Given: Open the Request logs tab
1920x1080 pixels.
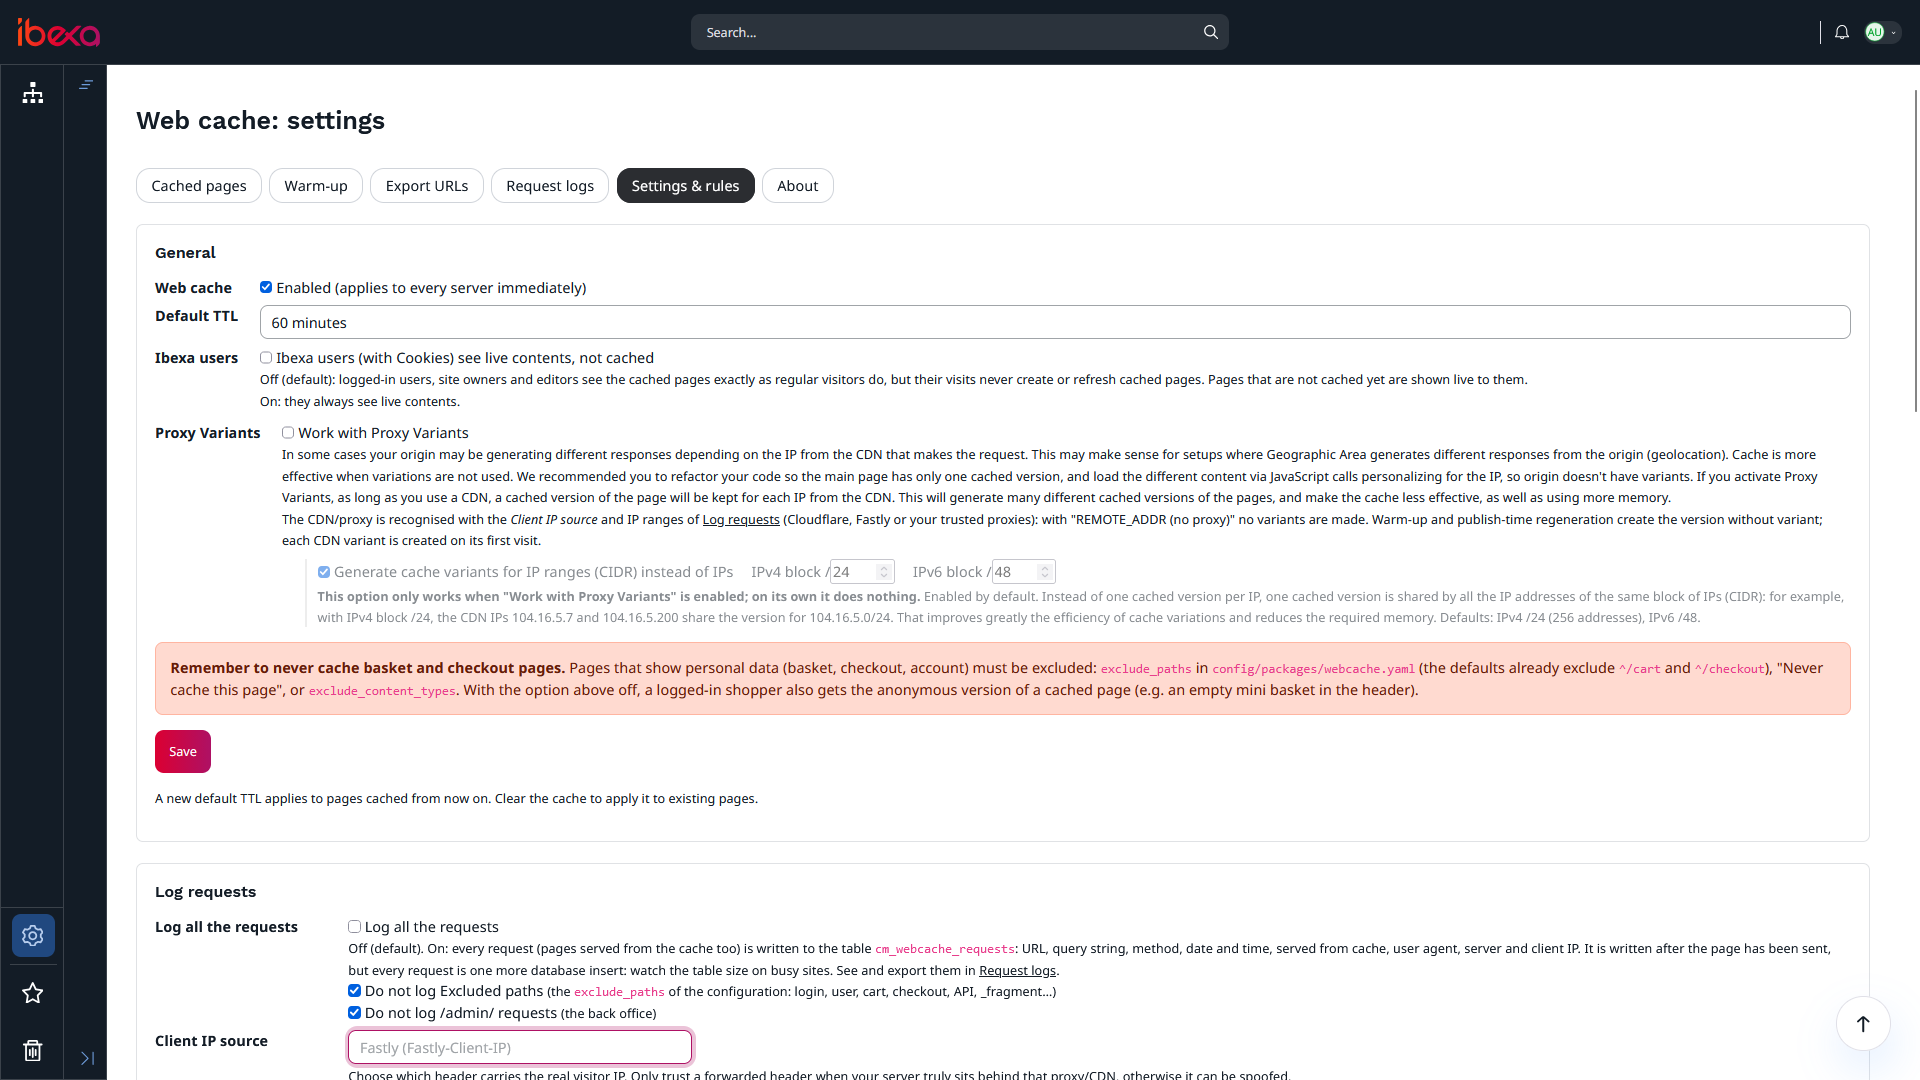Looking at the screenshot, I should coord(550,186).
